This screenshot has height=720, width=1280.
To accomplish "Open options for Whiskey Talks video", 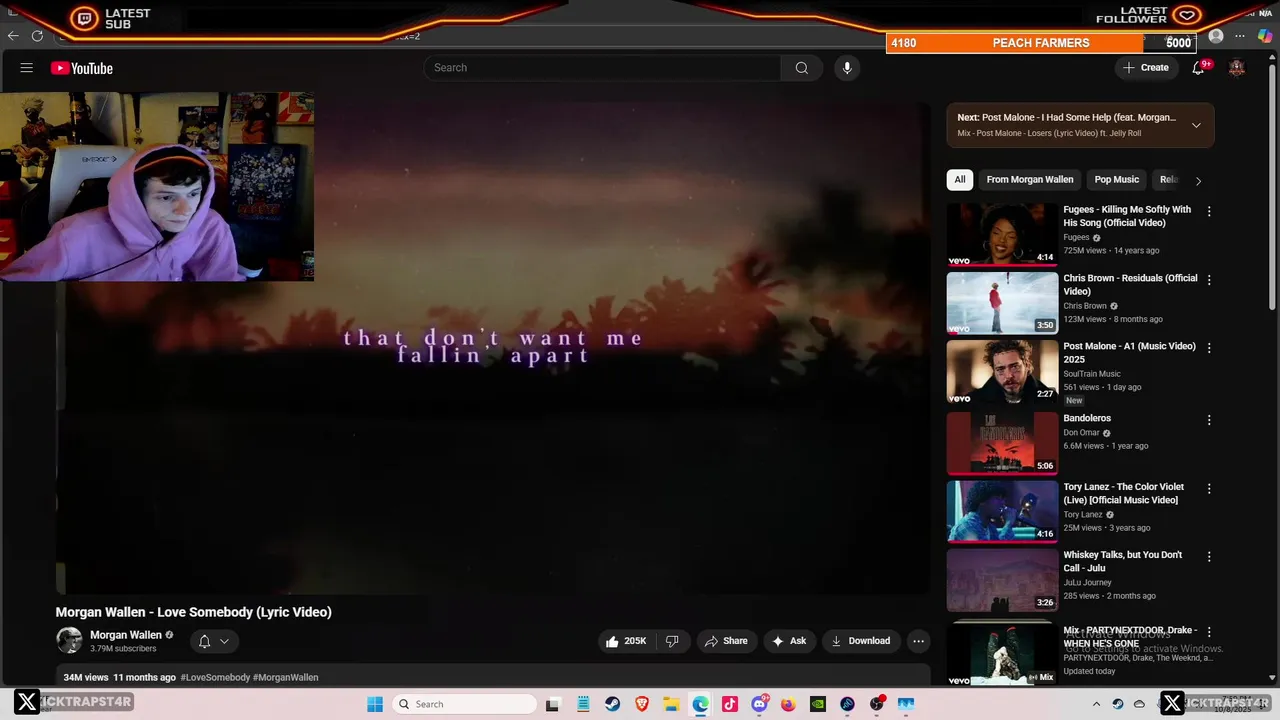I will click(x=1209, y=556).
